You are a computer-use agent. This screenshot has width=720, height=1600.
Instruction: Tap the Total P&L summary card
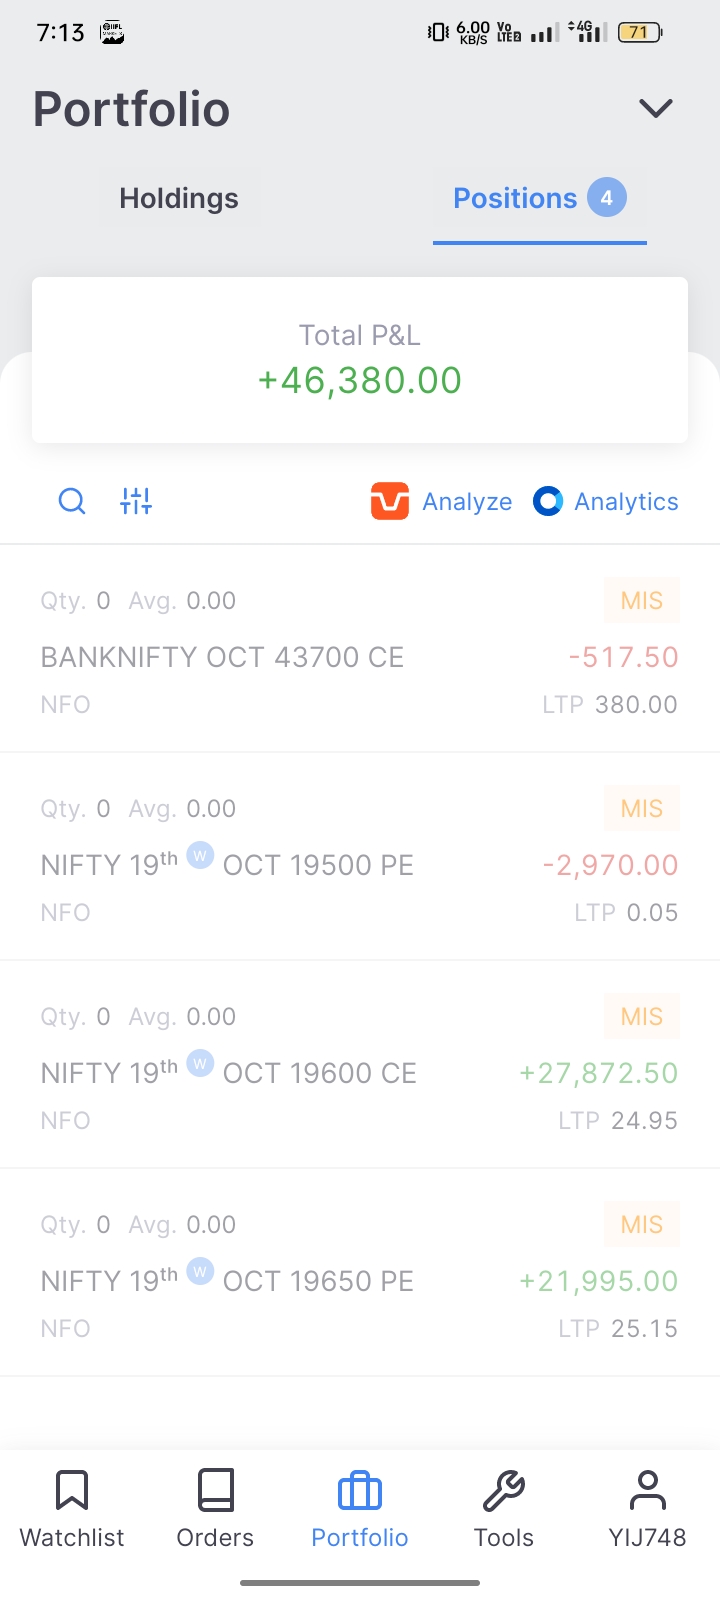[360, 360]
